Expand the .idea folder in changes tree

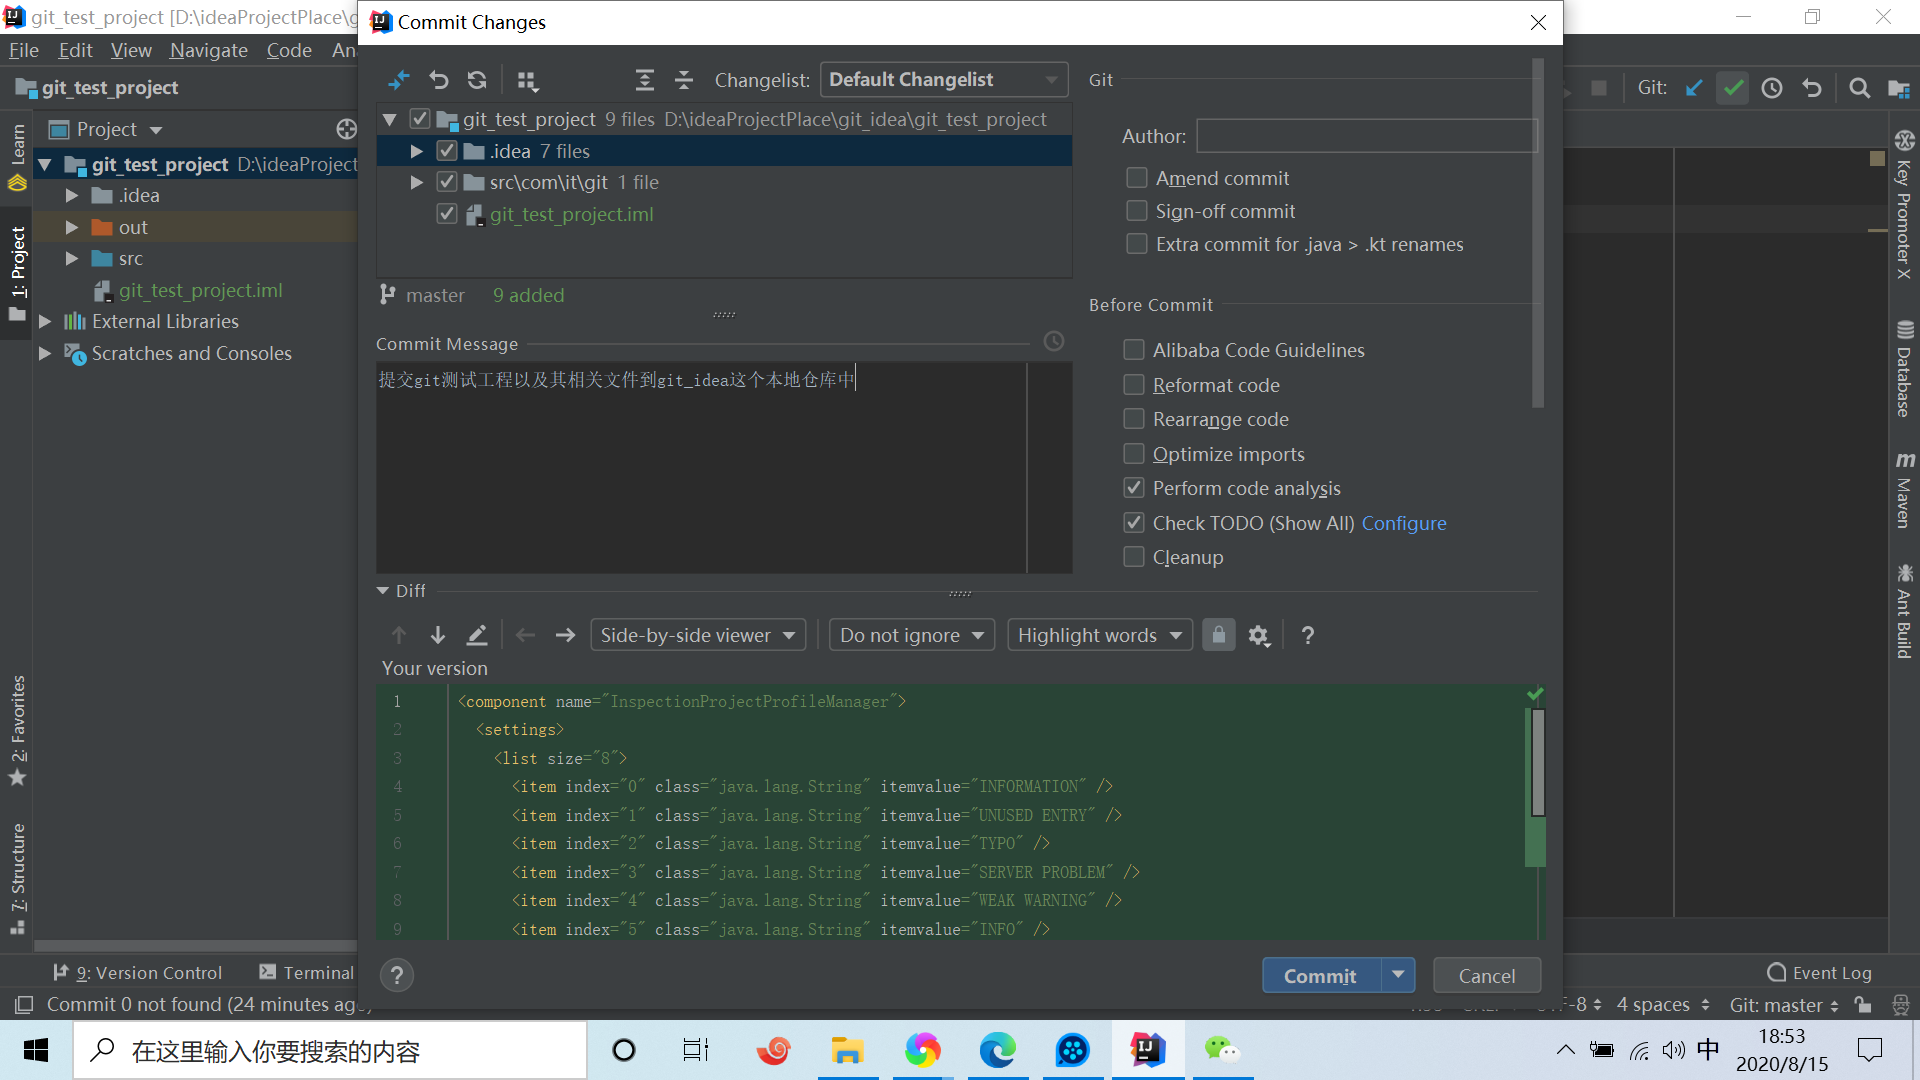[417, 151]
